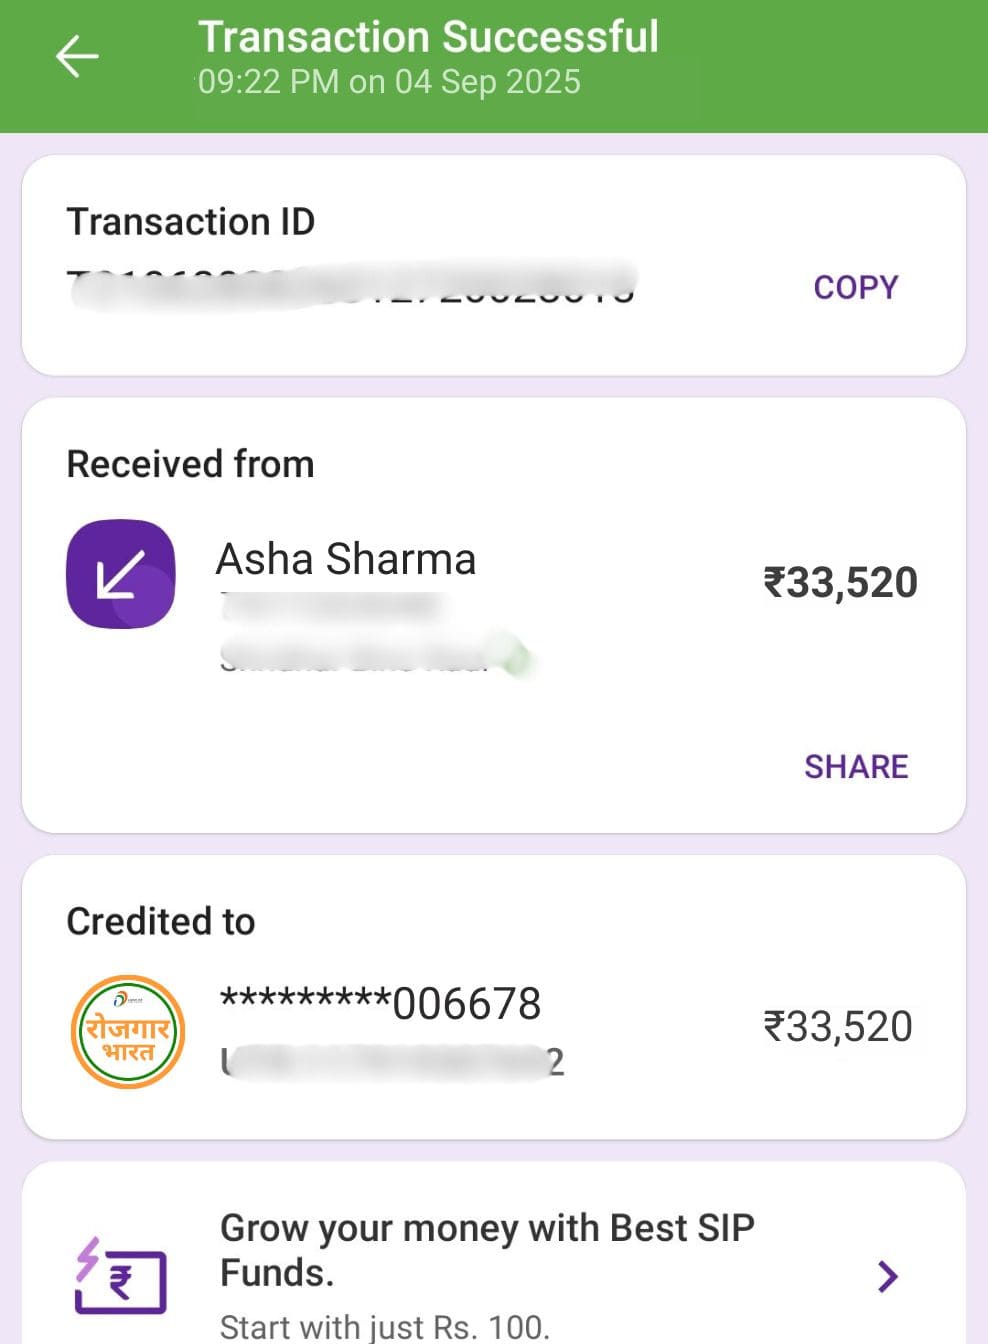988x1344 pixels.
Task: Tap the Start with just Rs. 100 text
Action: 385,1327
